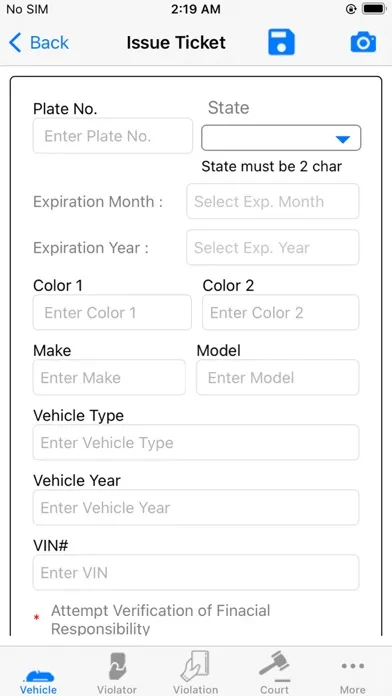
Task: Expand the State dropdown arrow
Action: (x=343, y=139)
